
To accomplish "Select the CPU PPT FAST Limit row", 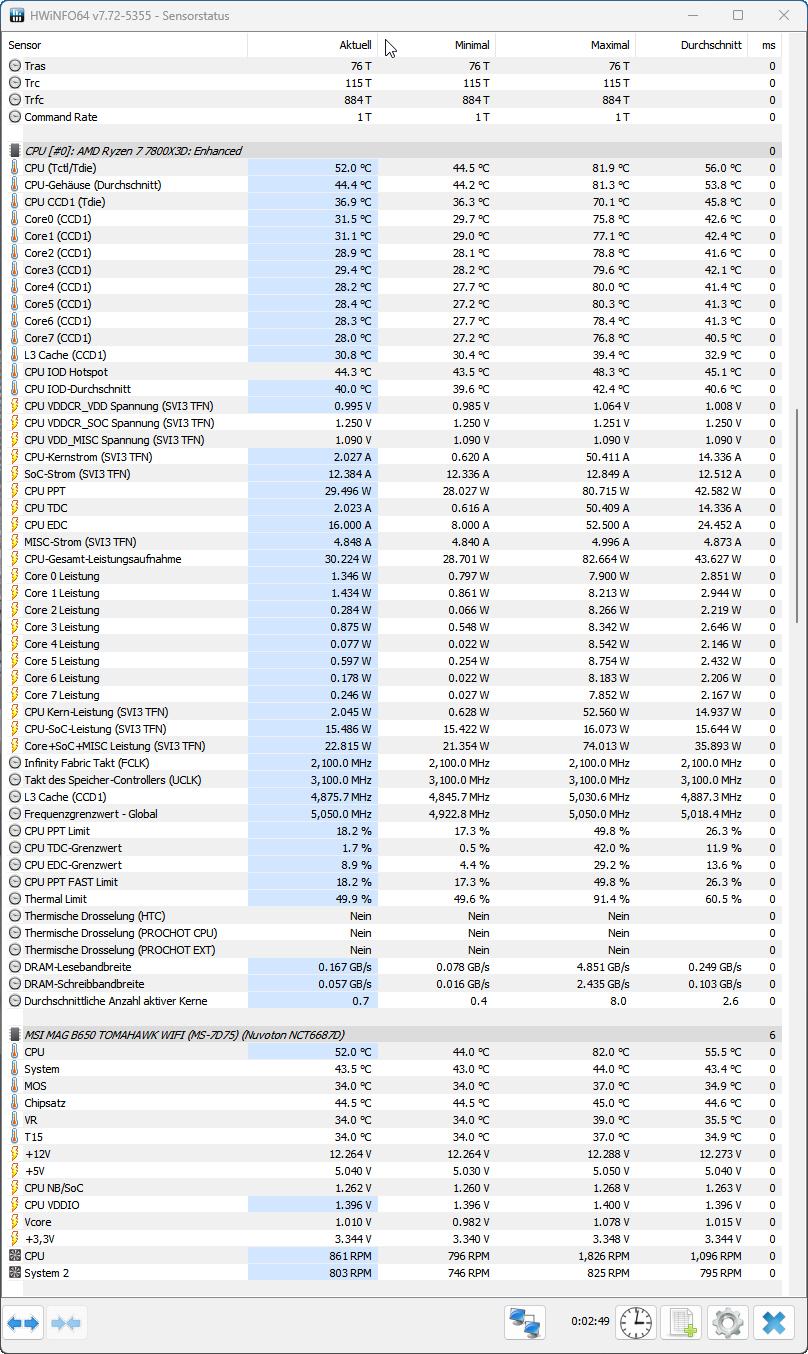I will point(392,882).
